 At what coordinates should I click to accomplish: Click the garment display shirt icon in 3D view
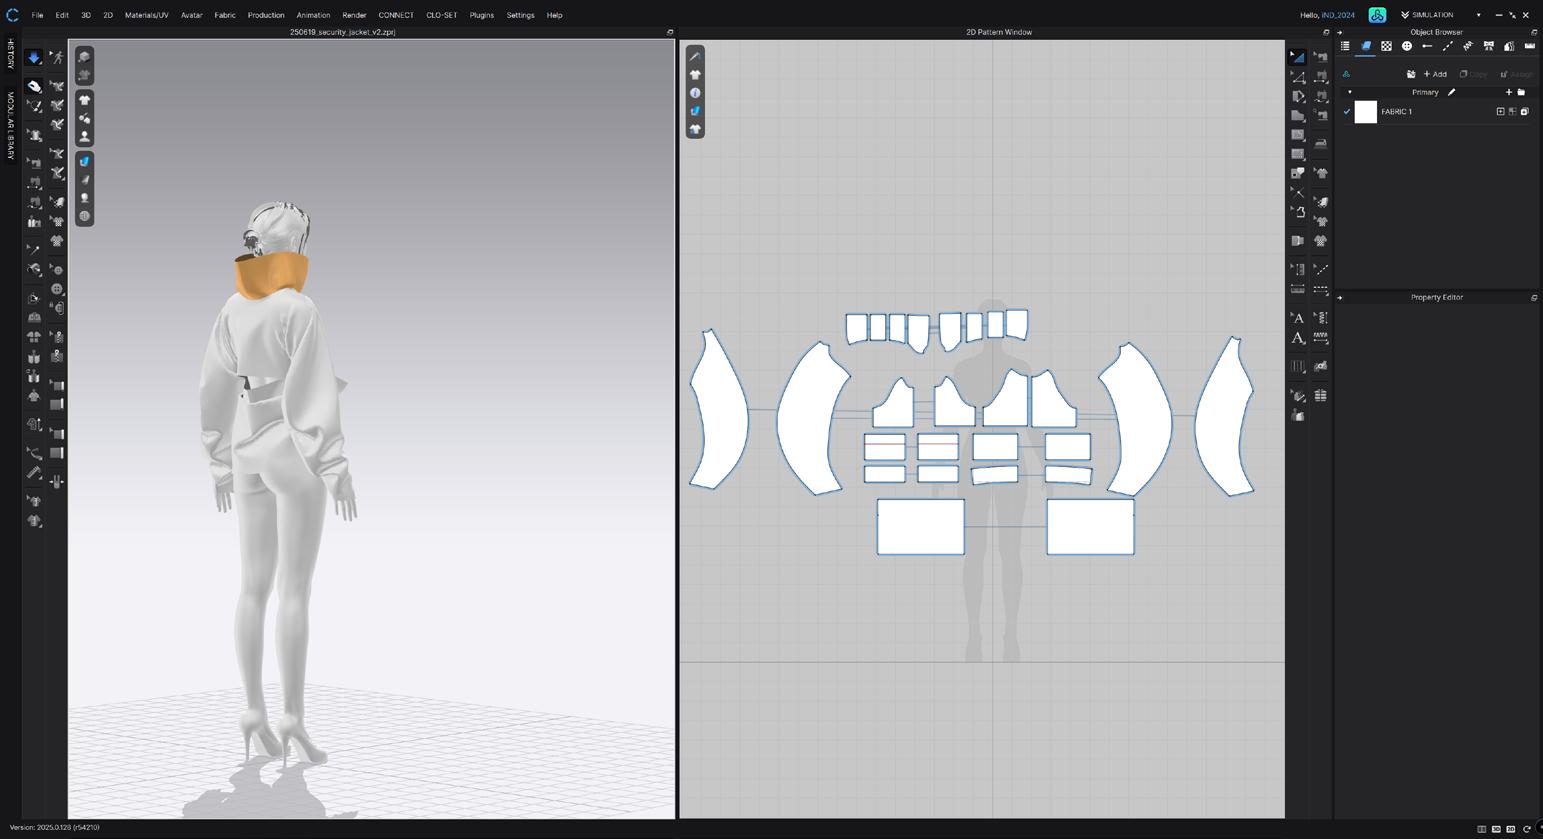tap(85, 100)
